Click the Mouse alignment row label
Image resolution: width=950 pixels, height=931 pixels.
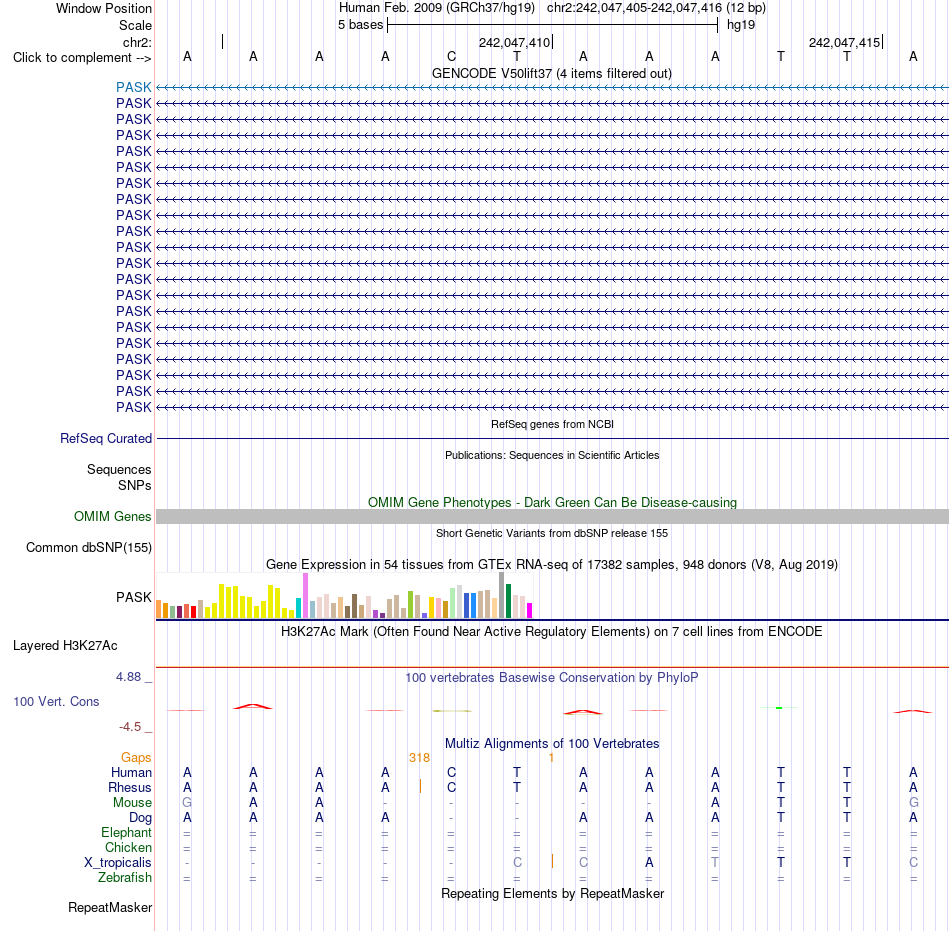coord(132,803)
